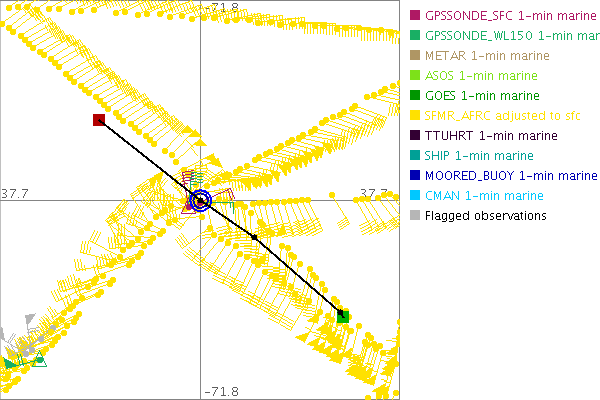Click the 37.7 latitude label at right
Screen dimensions: 600x400
coord(374,193)
